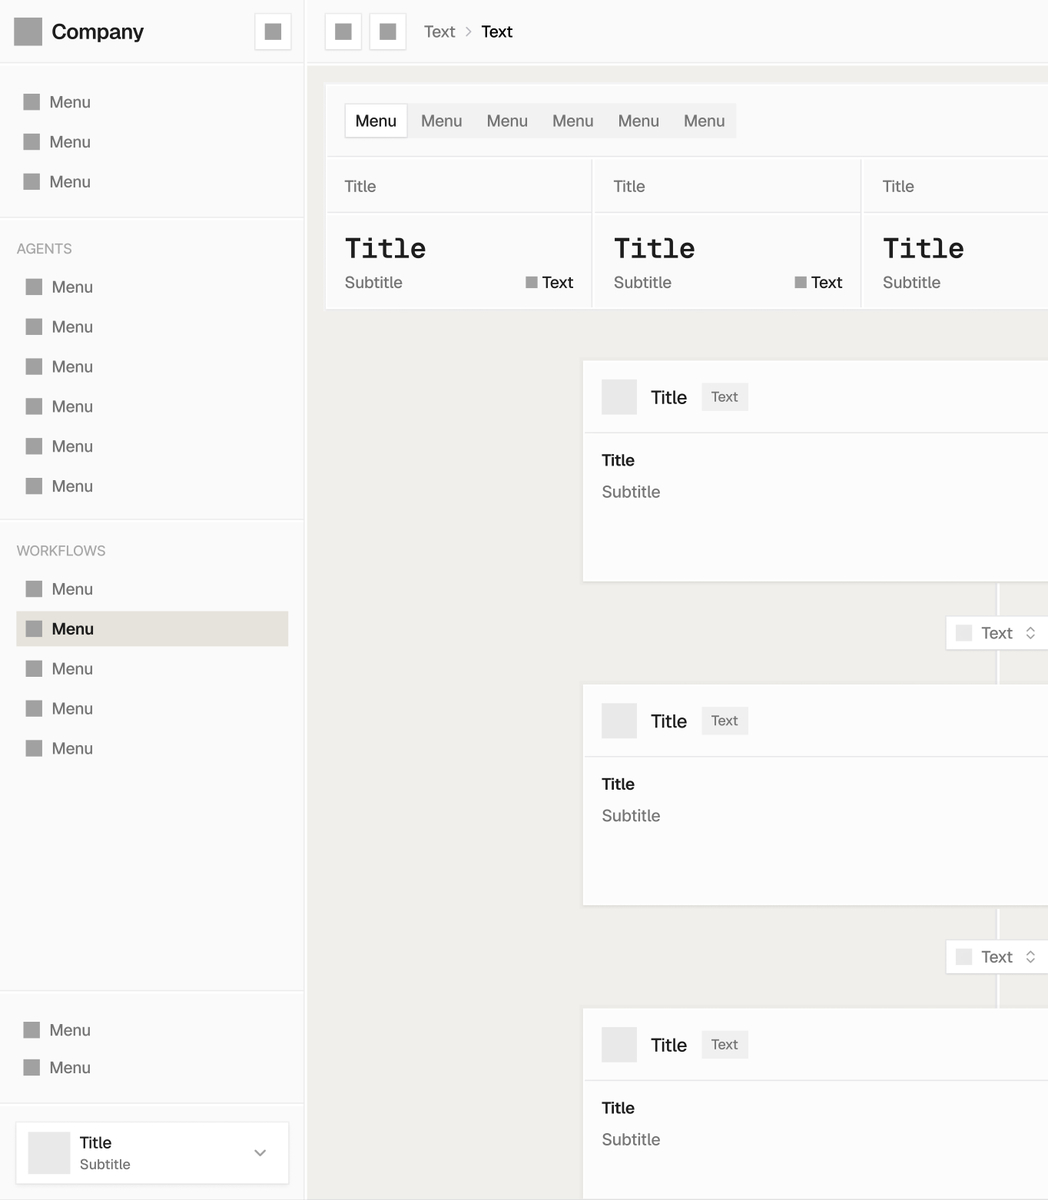The height and width of the screenshot is (1200, 1048).
Task: Click the square button directly left of breadcrumb
Action: (388, 32)
